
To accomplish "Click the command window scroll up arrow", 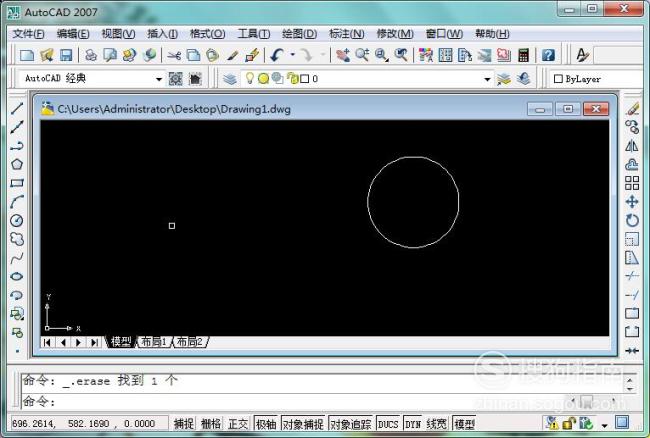I will (x=630, y=380).
